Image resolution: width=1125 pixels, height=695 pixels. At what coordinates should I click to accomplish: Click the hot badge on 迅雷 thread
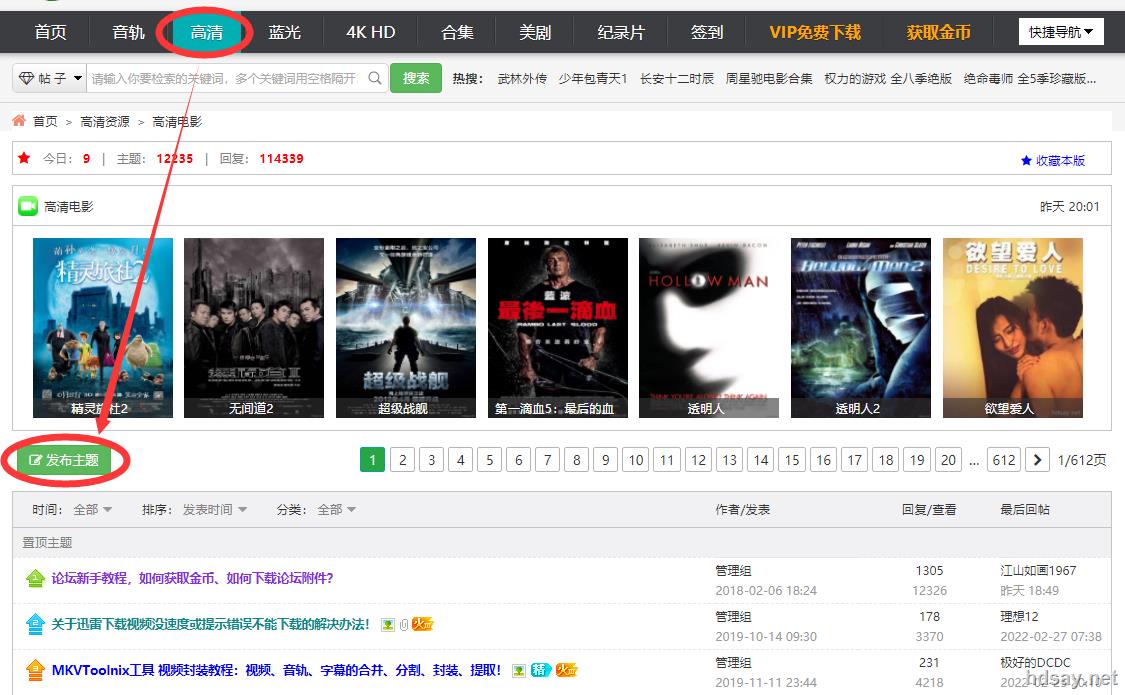423,624
